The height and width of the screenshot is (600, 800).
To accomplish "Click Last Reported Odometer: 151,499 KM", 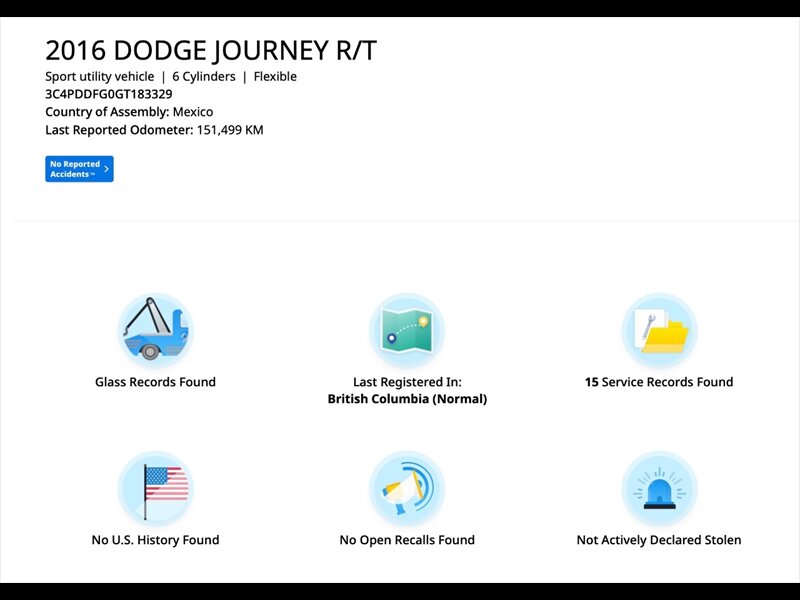I will click(x=154, y=130).
